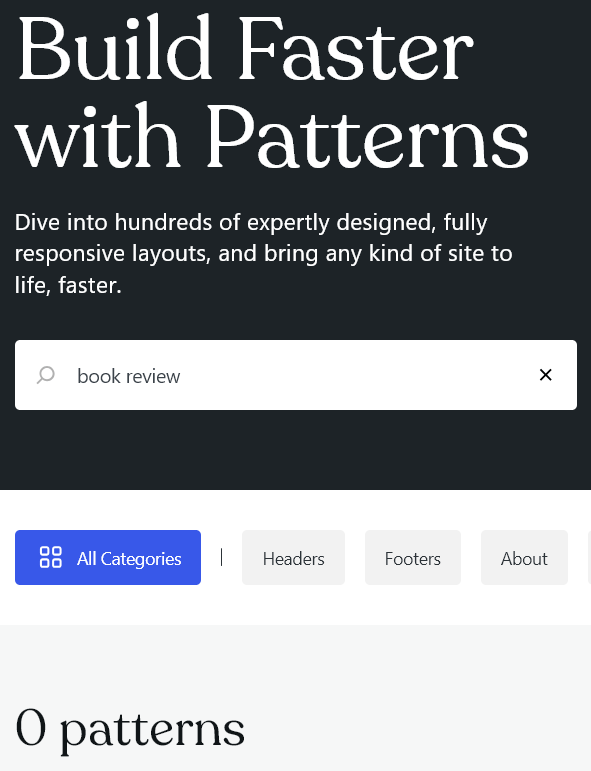Filter patterns by Headers category
The width and height of the screenshot is (591, 771).
293,557
